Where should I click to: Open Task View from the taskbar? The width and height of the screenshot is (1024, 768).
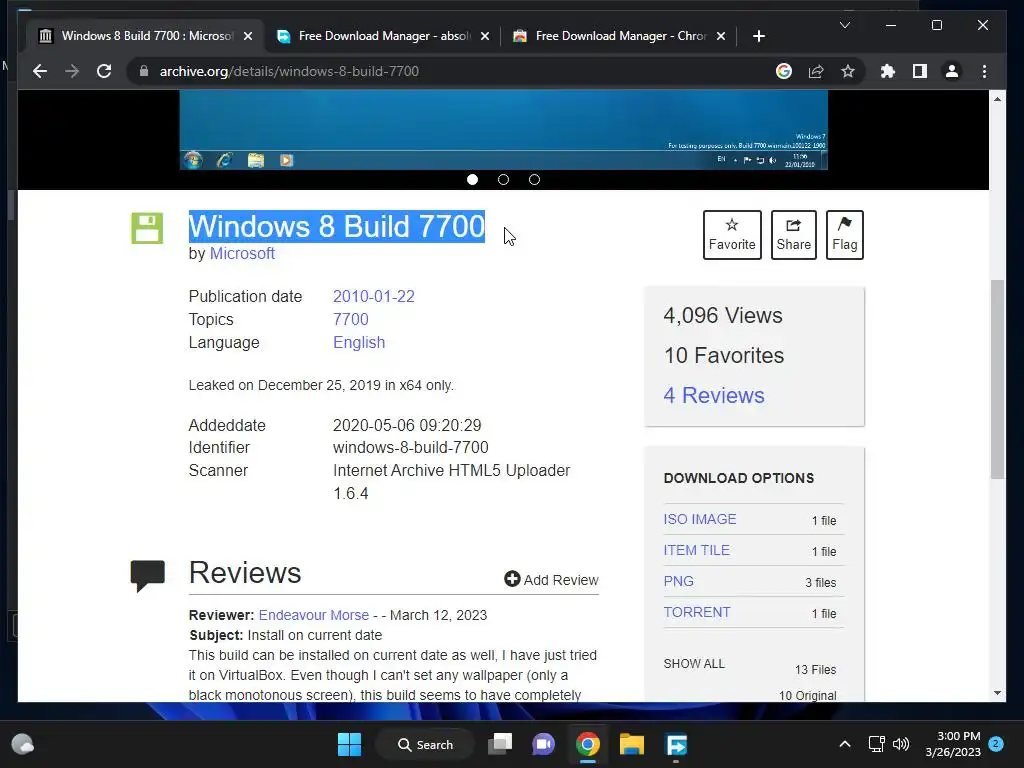pyautogui.click(x=500, y=744)
